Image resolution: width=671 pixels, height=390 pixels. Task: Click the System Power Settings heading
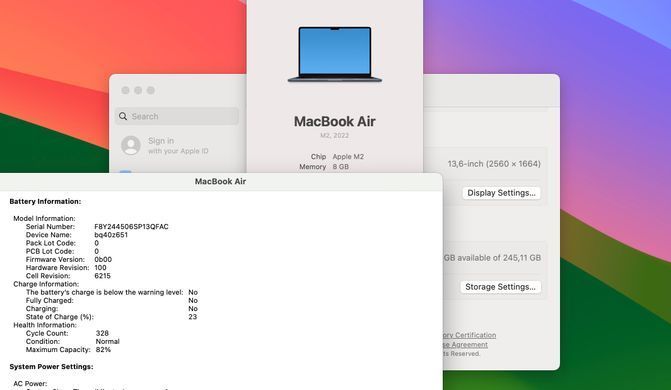coord(51,366)
